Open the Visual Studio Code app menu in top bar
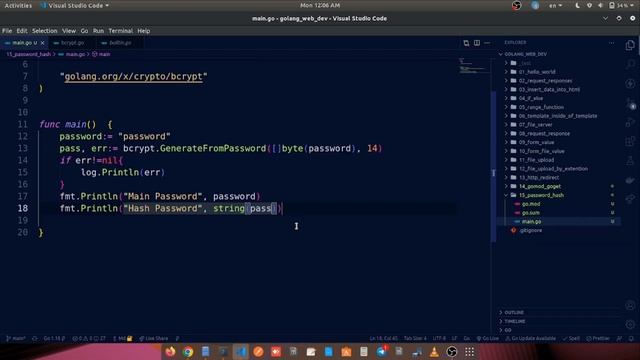The width and height of the screenshot is (640, 360). coord(75,5)
